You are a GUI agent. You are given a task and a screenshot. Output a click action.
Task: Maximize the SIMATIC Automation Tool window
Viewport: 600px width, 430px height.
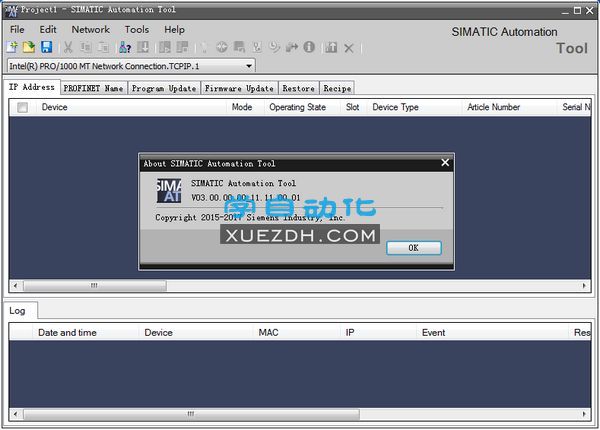click(x=578, y=10)
